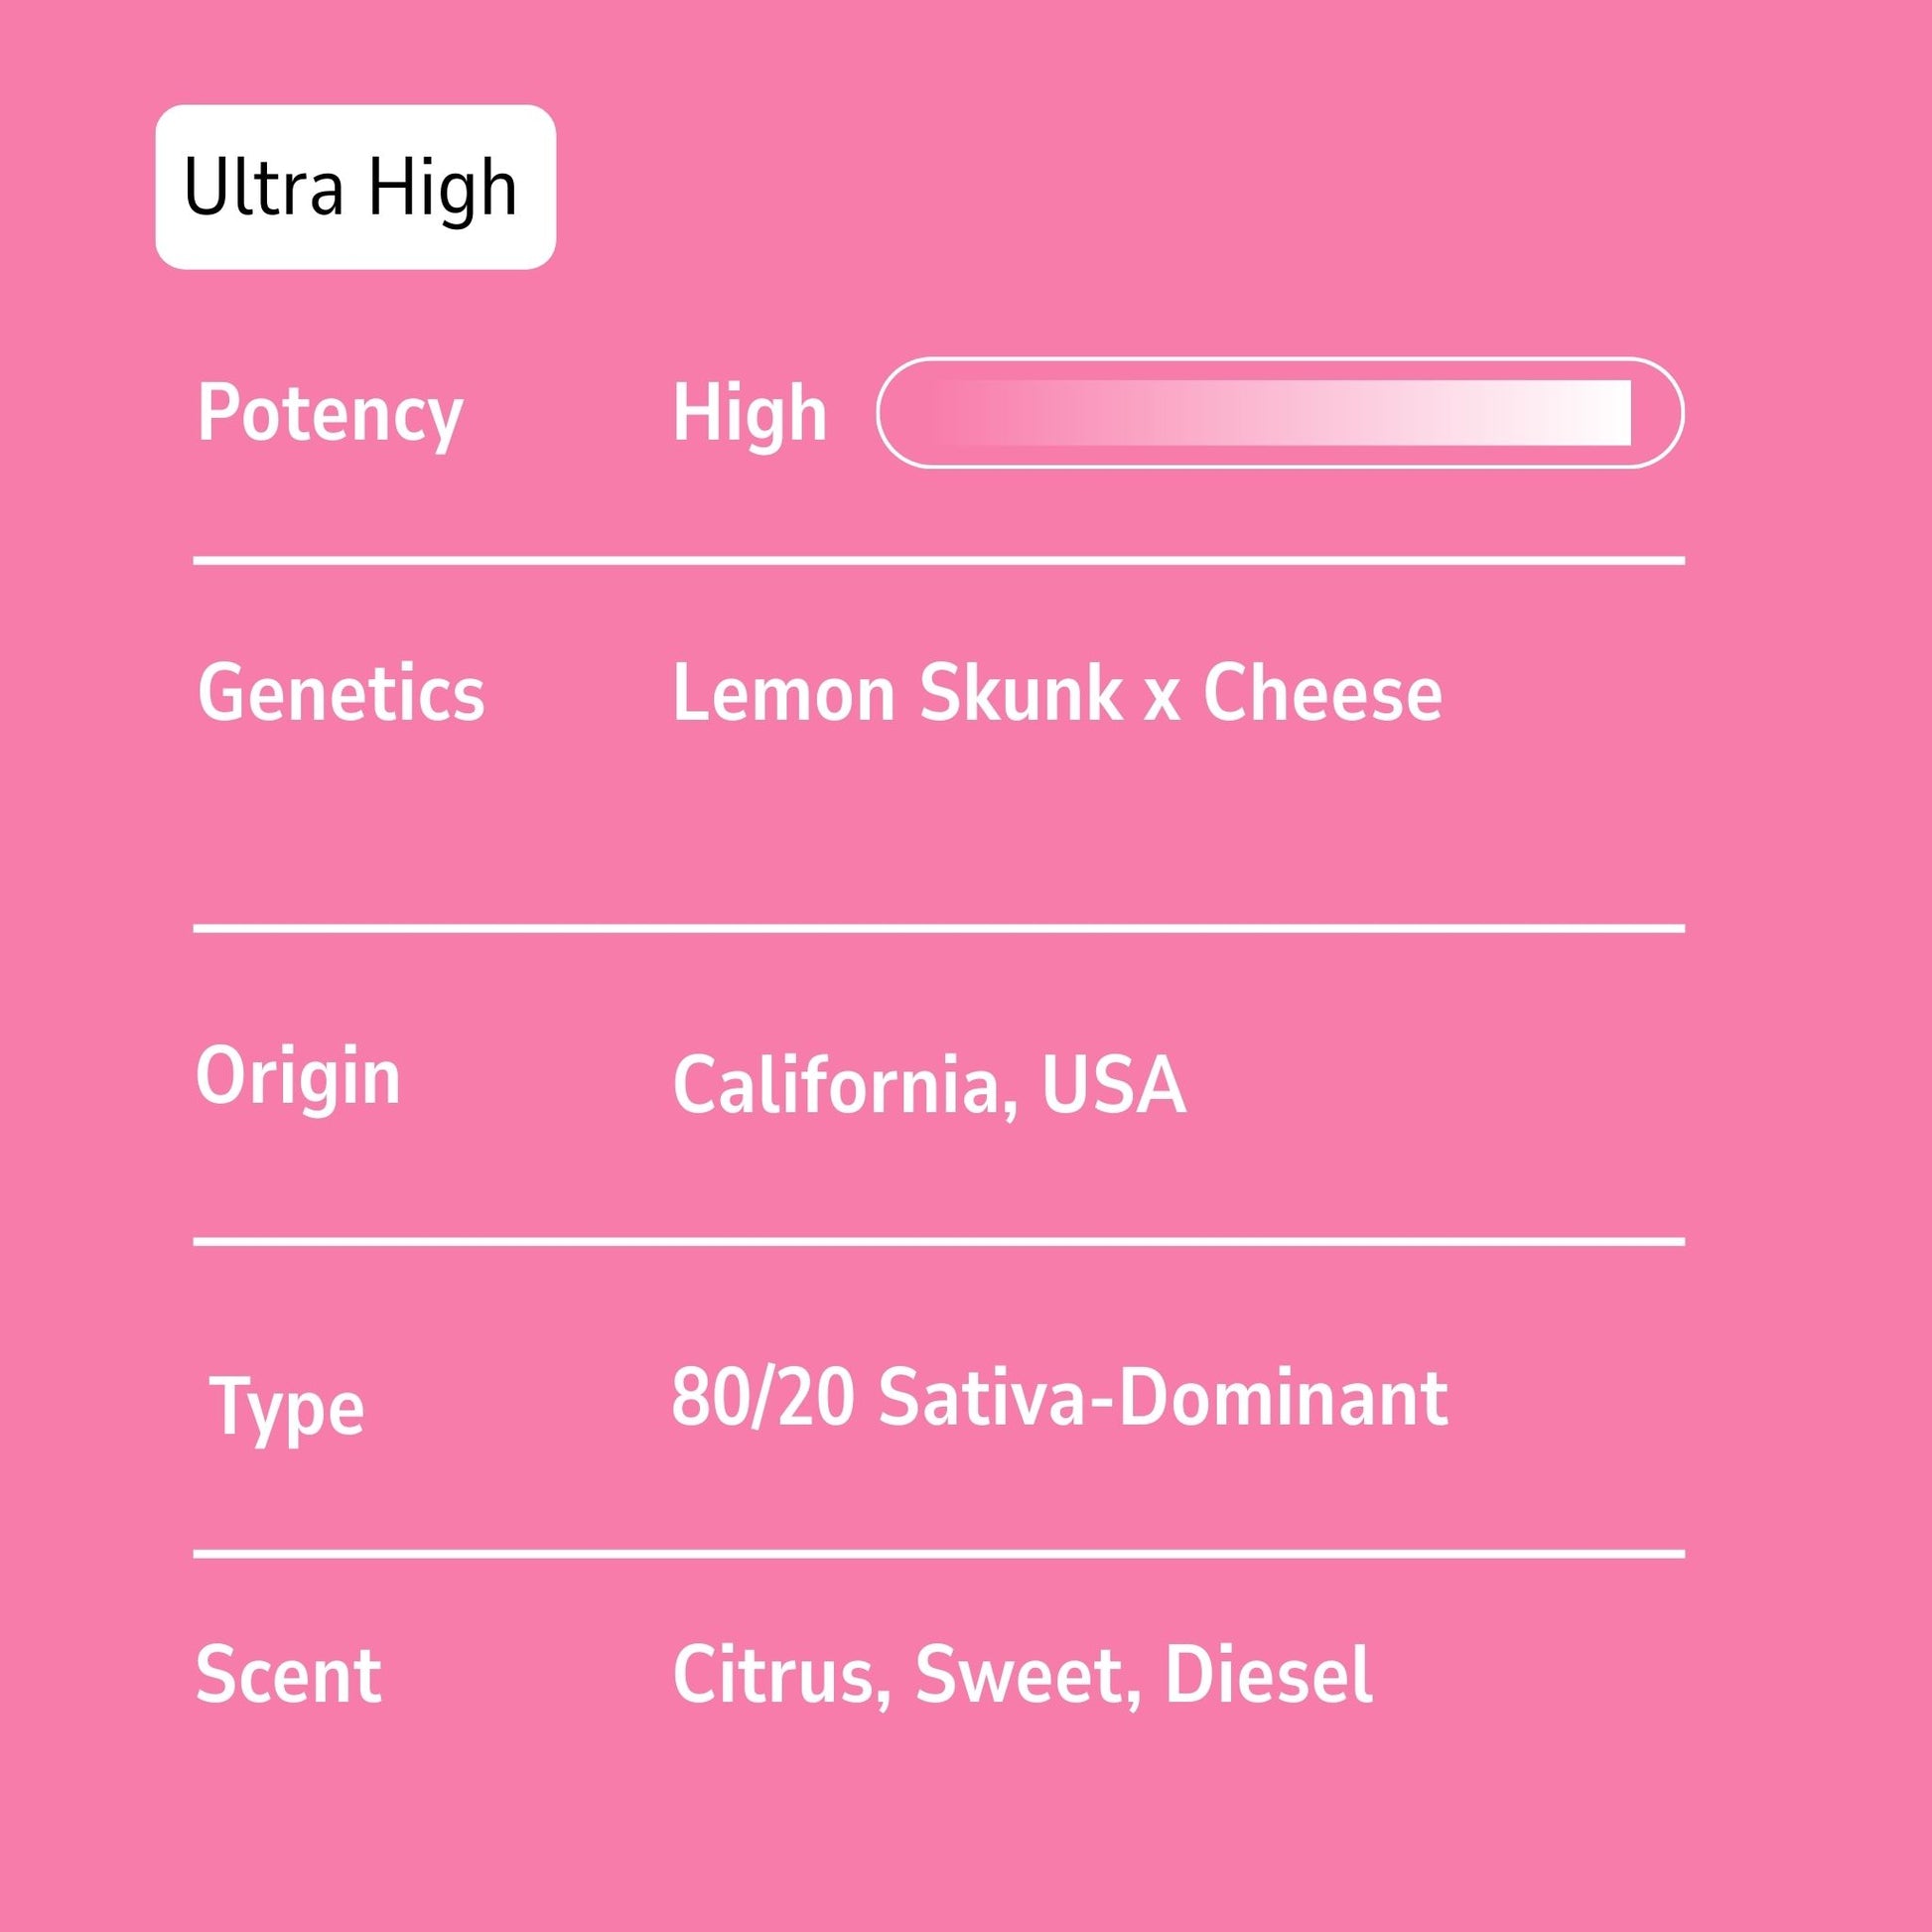Image resolution: width=1932 pixels, height=1932 pixels.
Task: Click the Sativa-Dominant text
Action: [x=1162, y=1398]
